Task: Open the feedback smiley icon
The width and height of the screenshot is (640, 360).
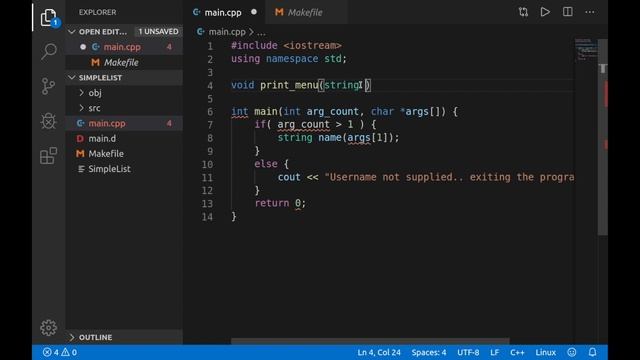Action: 572,352
